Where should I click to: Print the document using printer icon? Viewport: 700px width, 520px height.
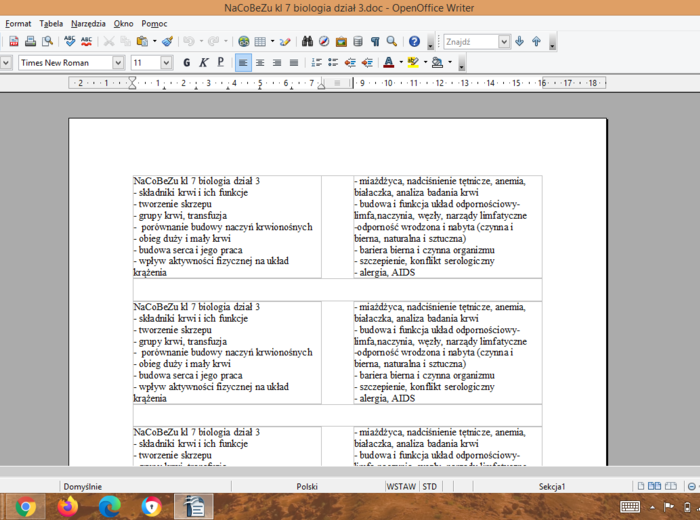click(30, 42)
